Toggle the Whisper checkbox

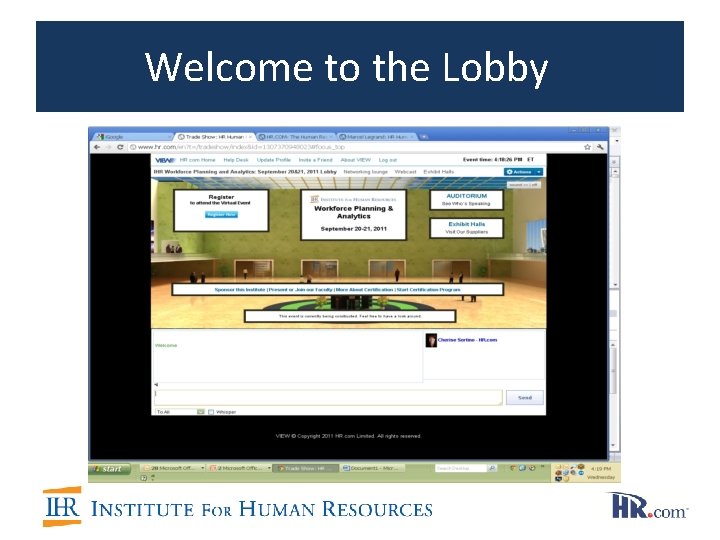[211, 412]
